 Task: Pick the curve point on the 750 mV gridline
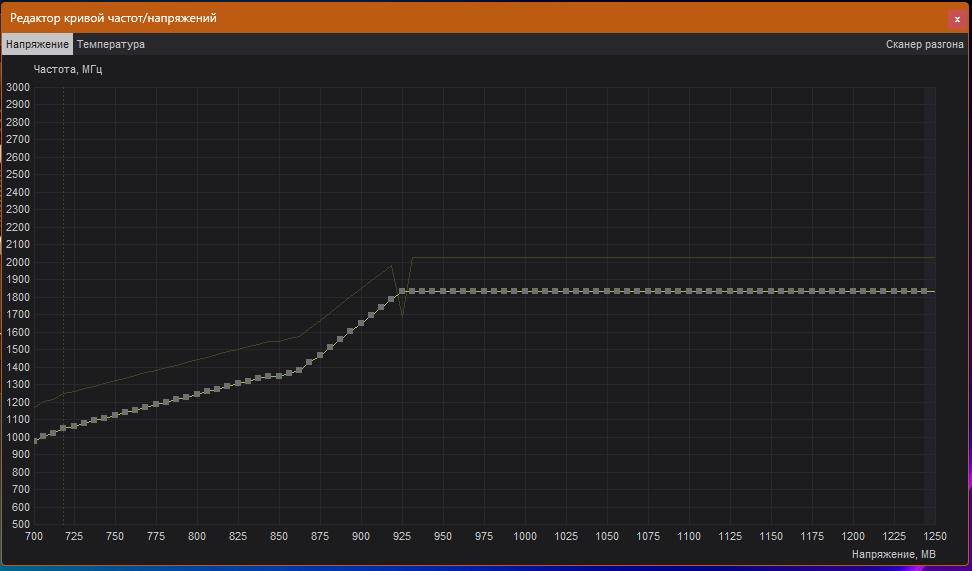[x=115, y=414]
